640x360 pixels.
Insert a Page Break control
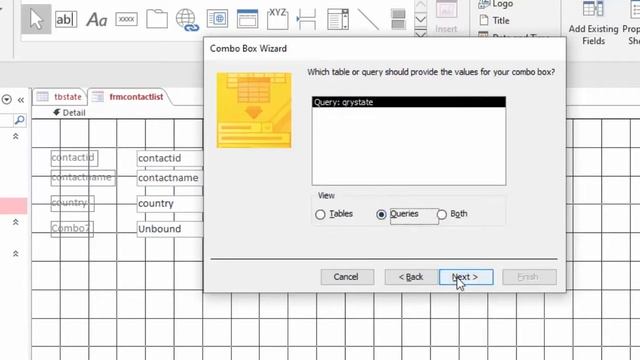[307, 19]
